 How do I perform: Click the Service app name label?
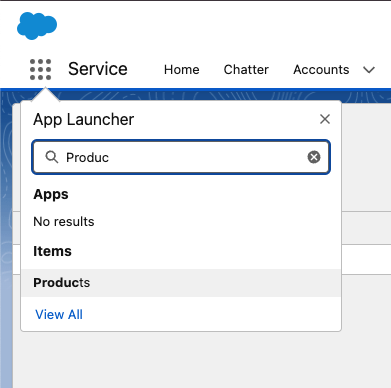(98, 69)
